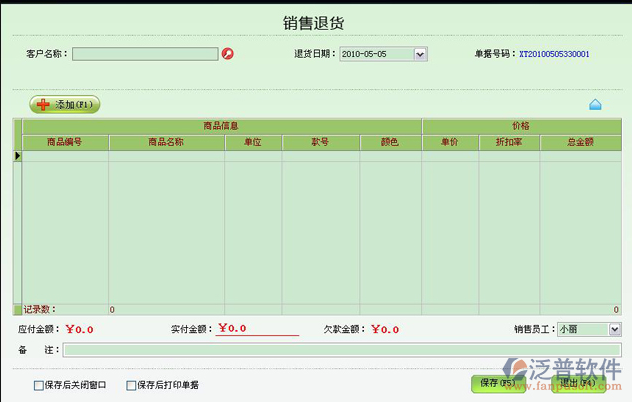Toggle 保存后打印单据 checkbox
Screen dimensions: 632x402
131,385
